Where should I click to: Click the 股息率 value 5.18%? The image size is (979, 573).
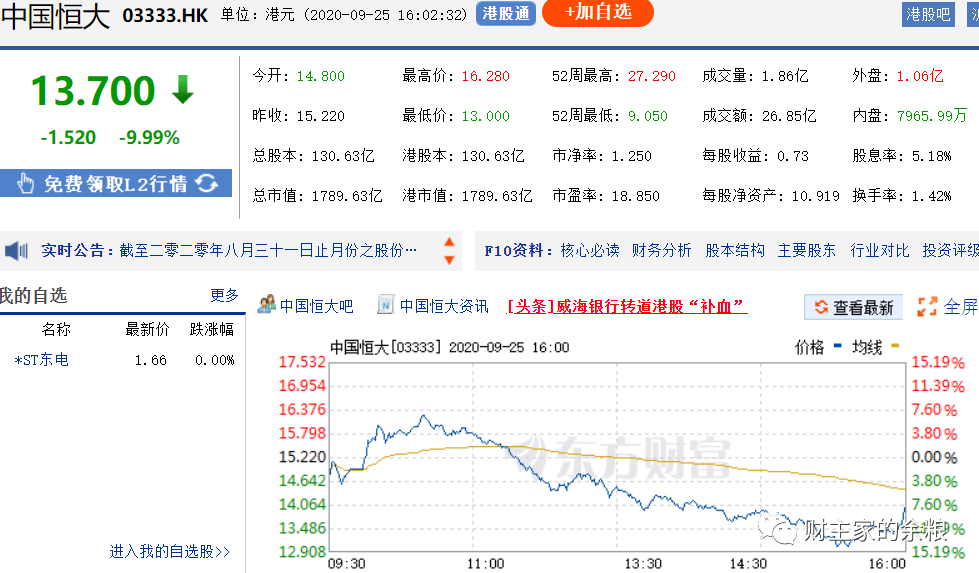pyautogui.click(x=932, y=156)
